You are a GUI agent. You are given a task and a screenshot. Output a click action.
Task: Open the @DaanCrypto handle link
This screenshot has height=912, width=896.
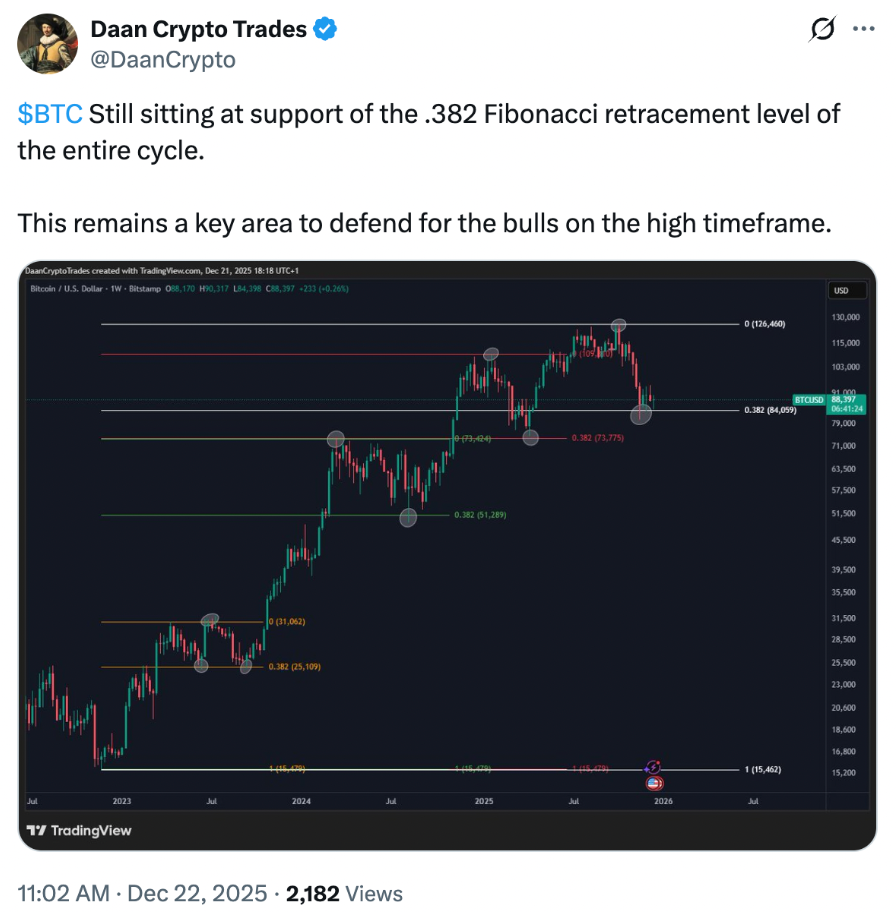tap(163, 60)
